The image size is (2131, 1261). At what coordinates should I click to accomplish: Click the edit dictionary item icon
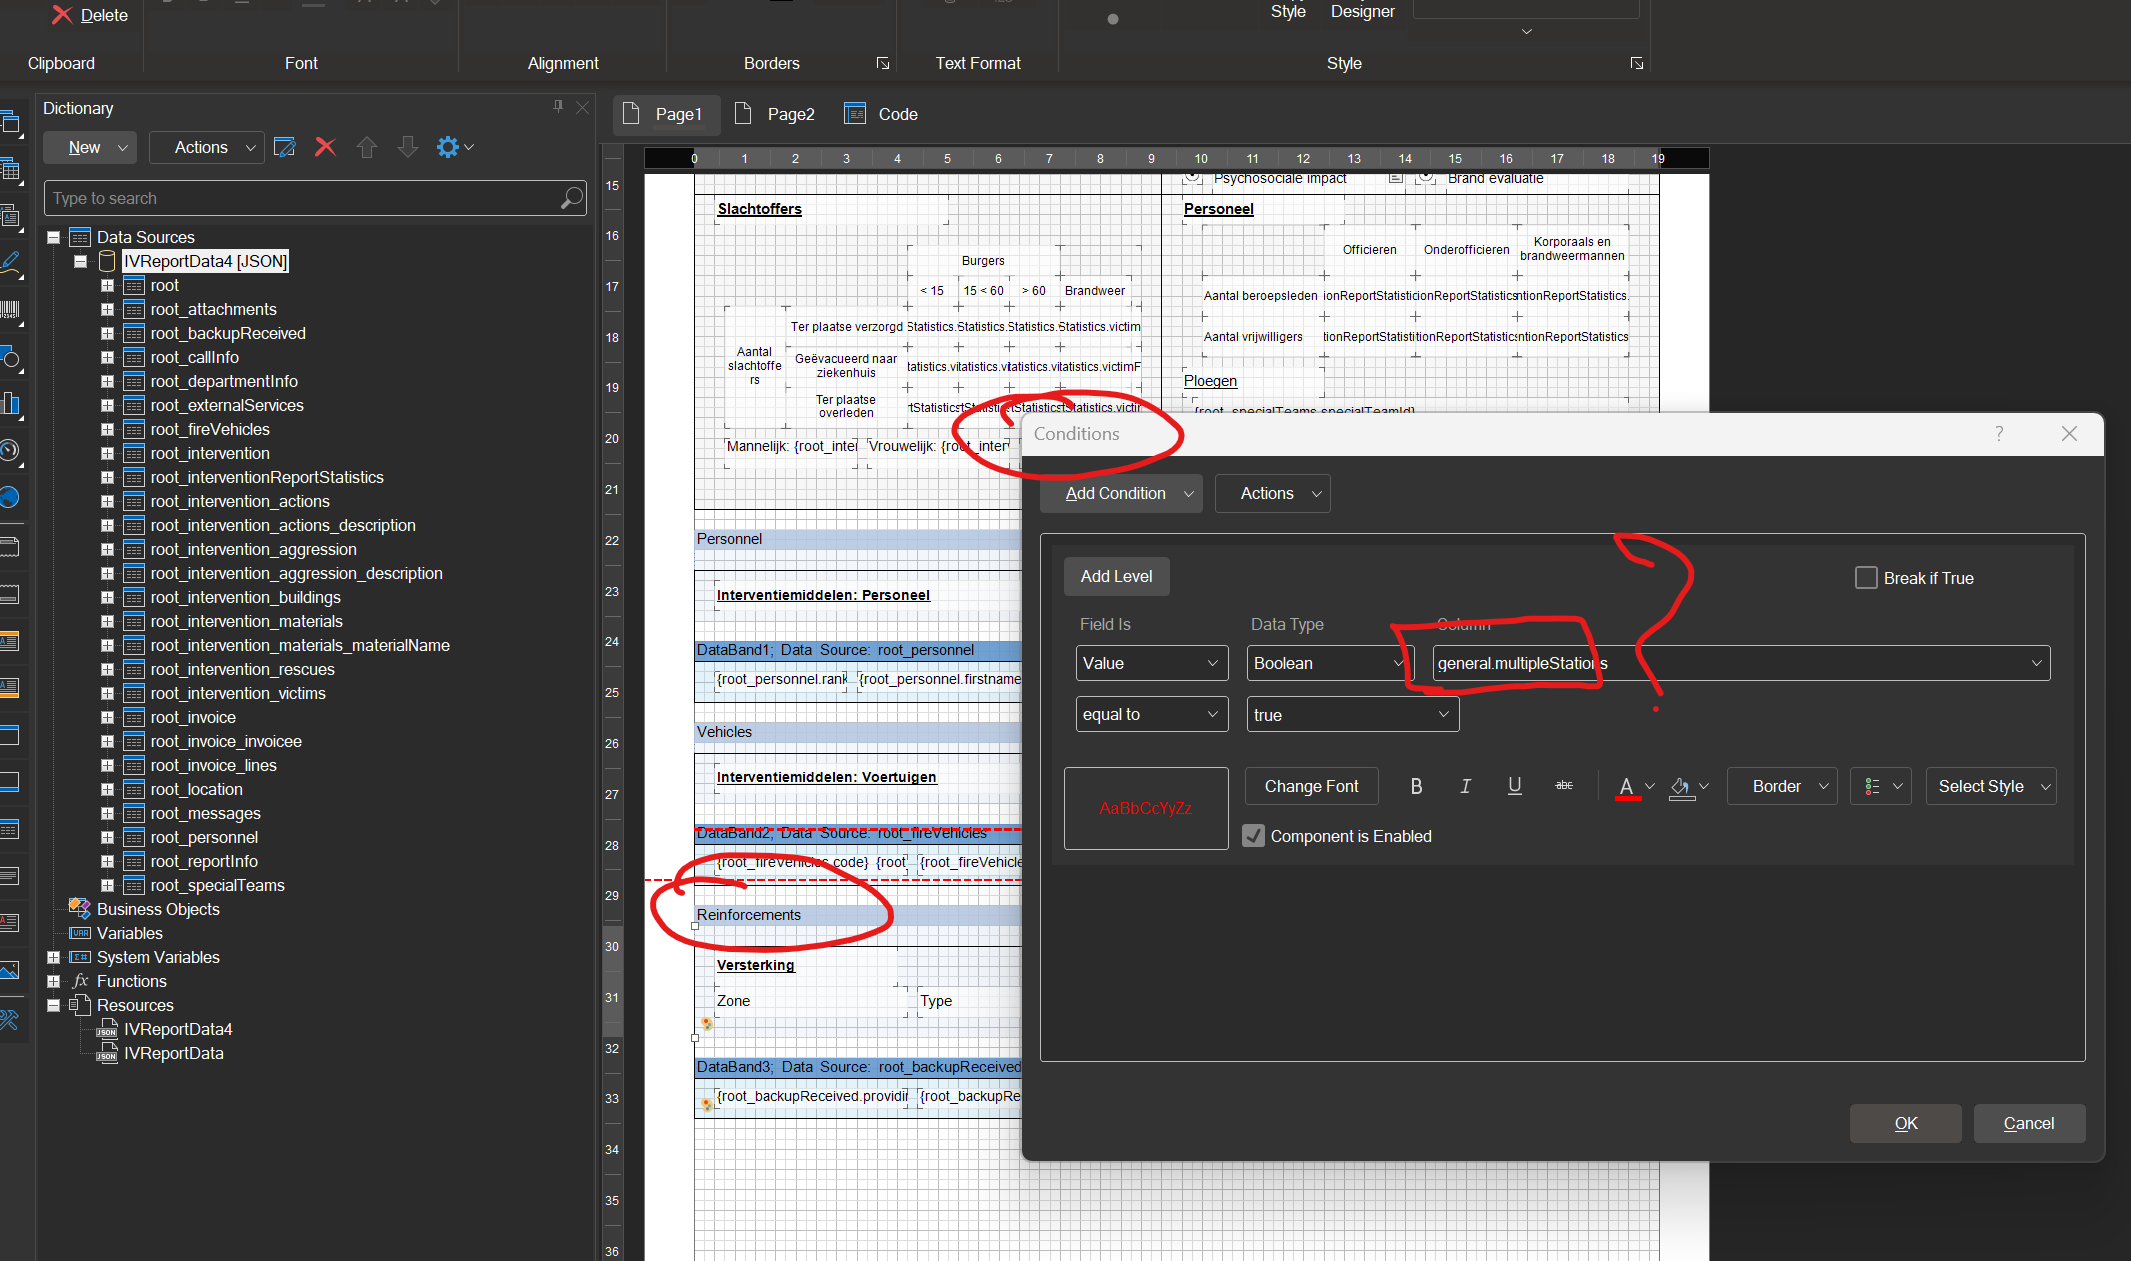285,147
